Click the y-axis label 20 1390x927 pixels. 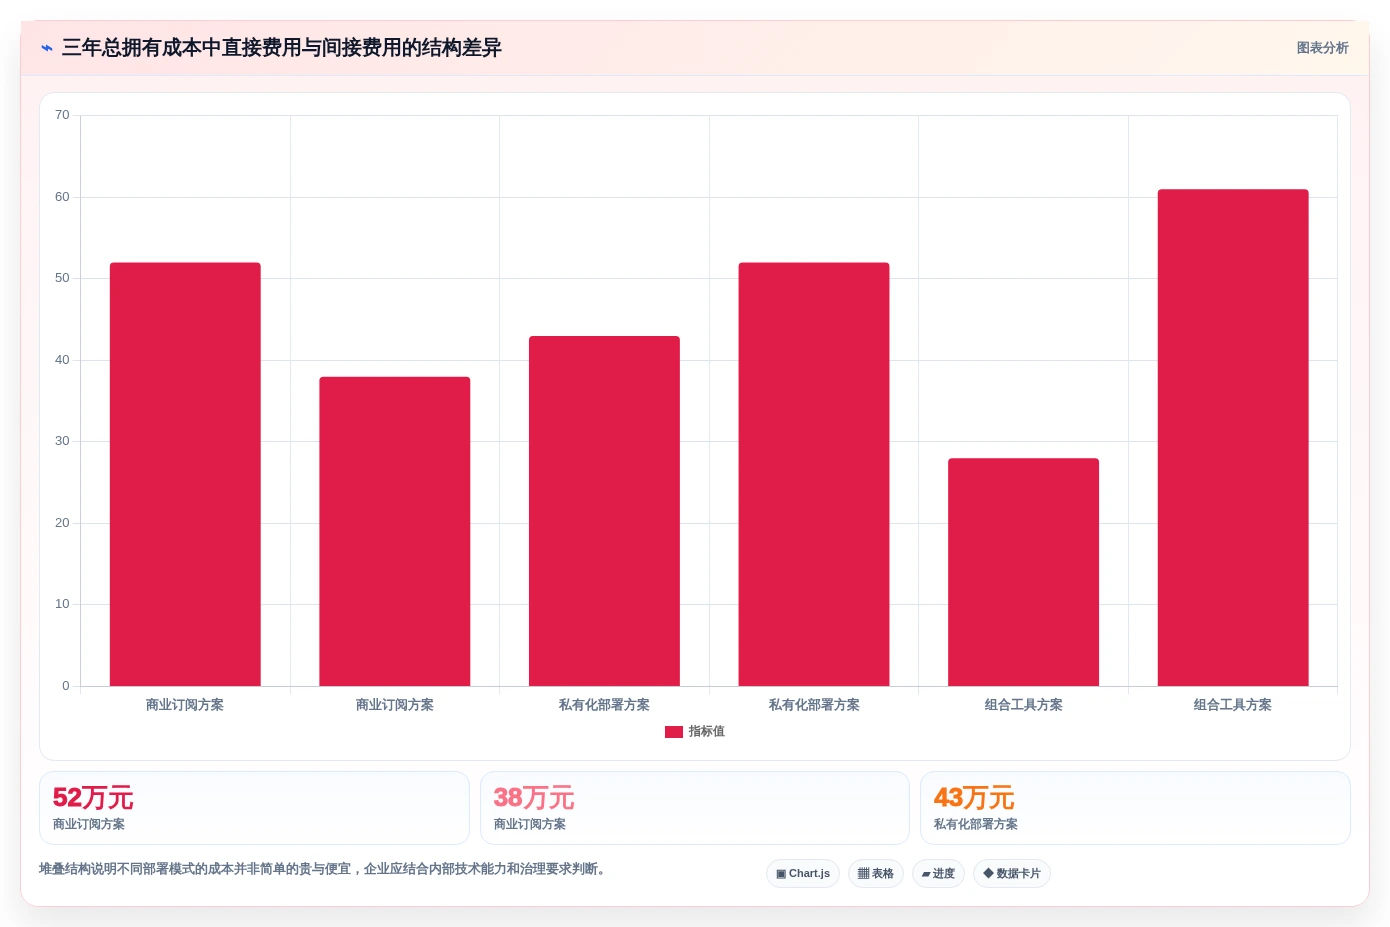pyautogui.click(x=62, y=523)
